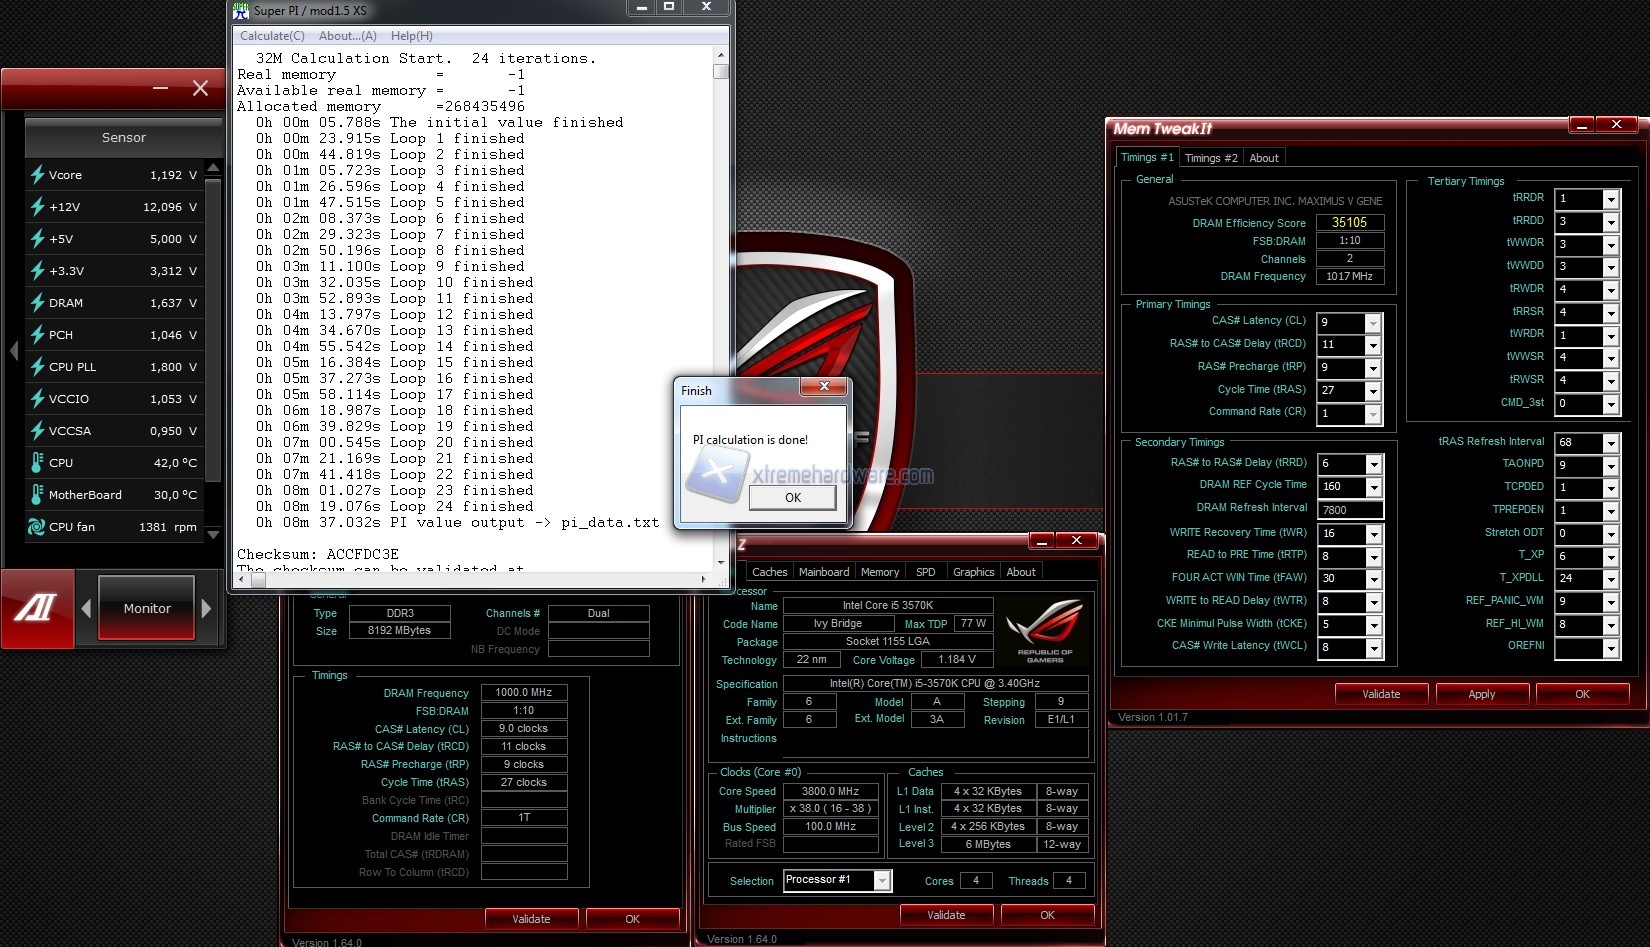Click the CPU temperature thermometer icon
The height and width of the screenshot is (947, 1650).
[37, 463]
